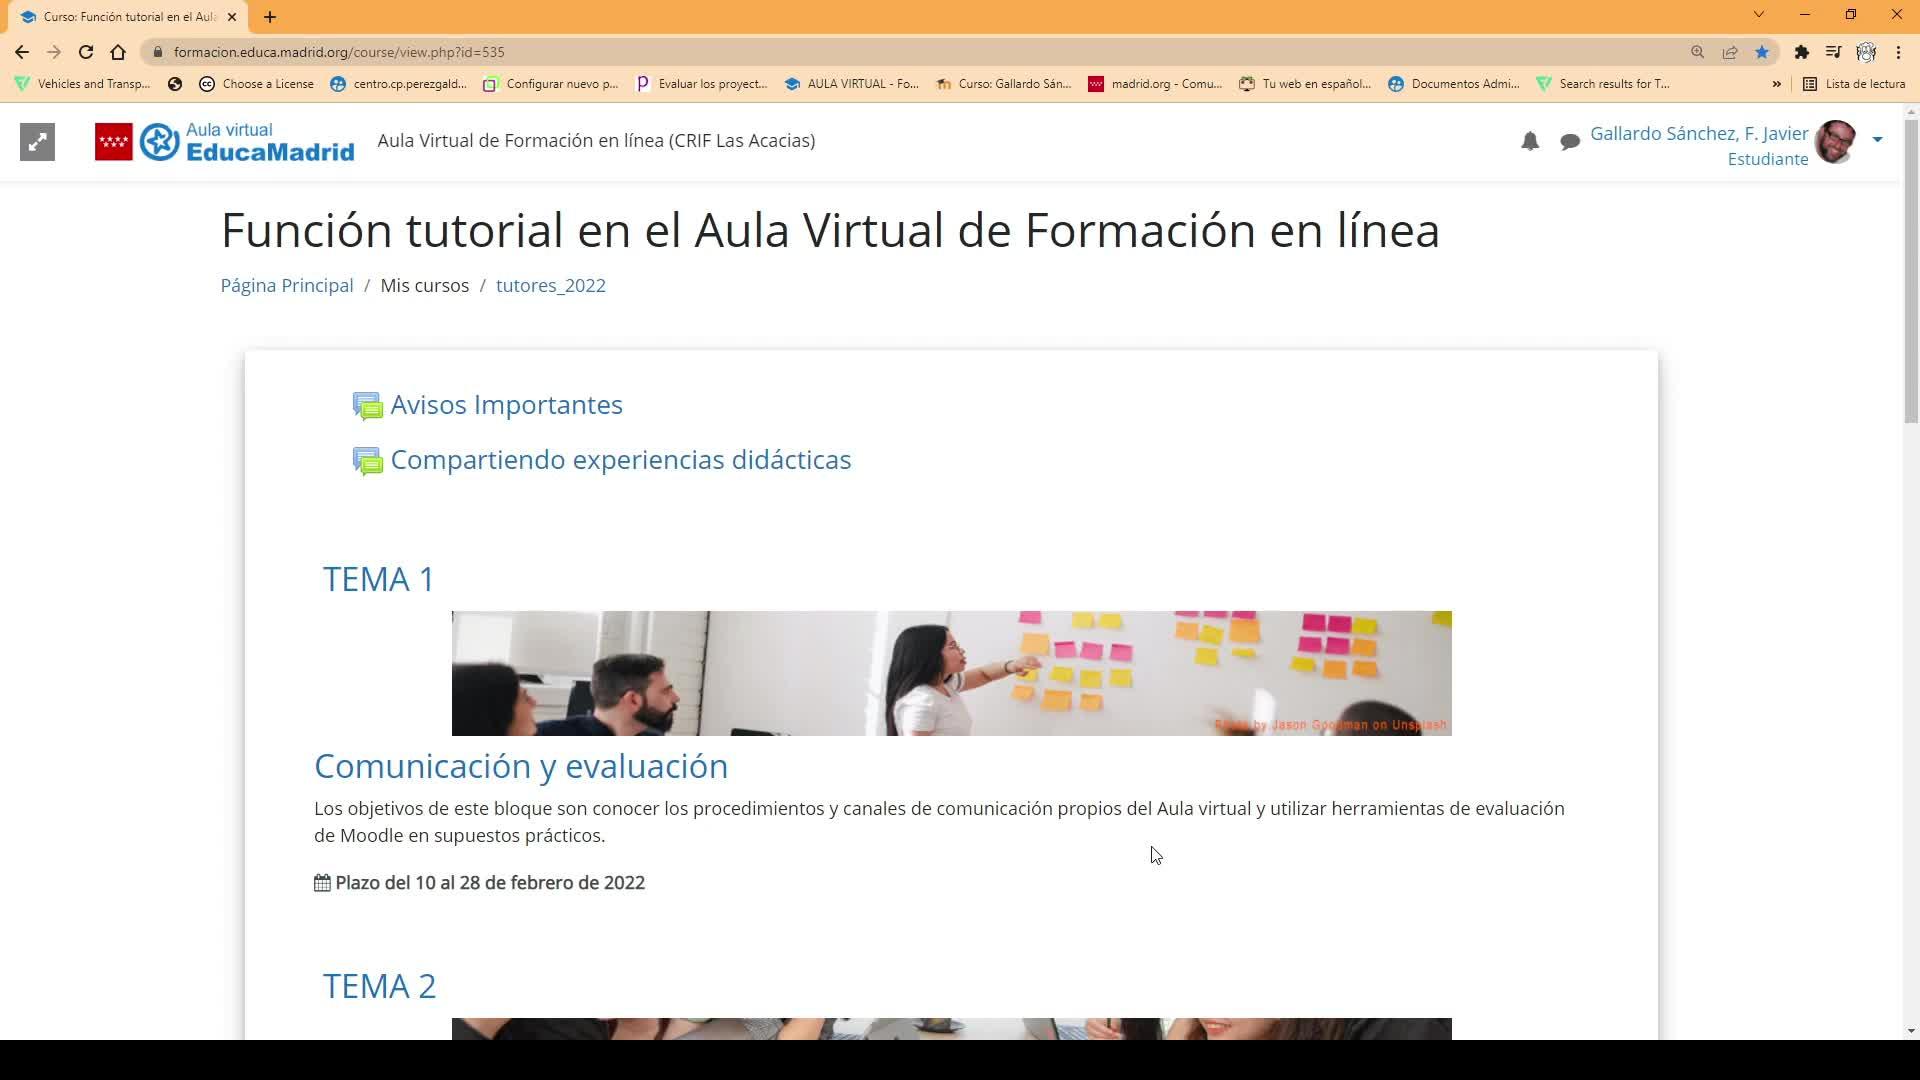Go to Página Principal breadcrumb
Screen dimensions: 1920x1080
[287, 286]
